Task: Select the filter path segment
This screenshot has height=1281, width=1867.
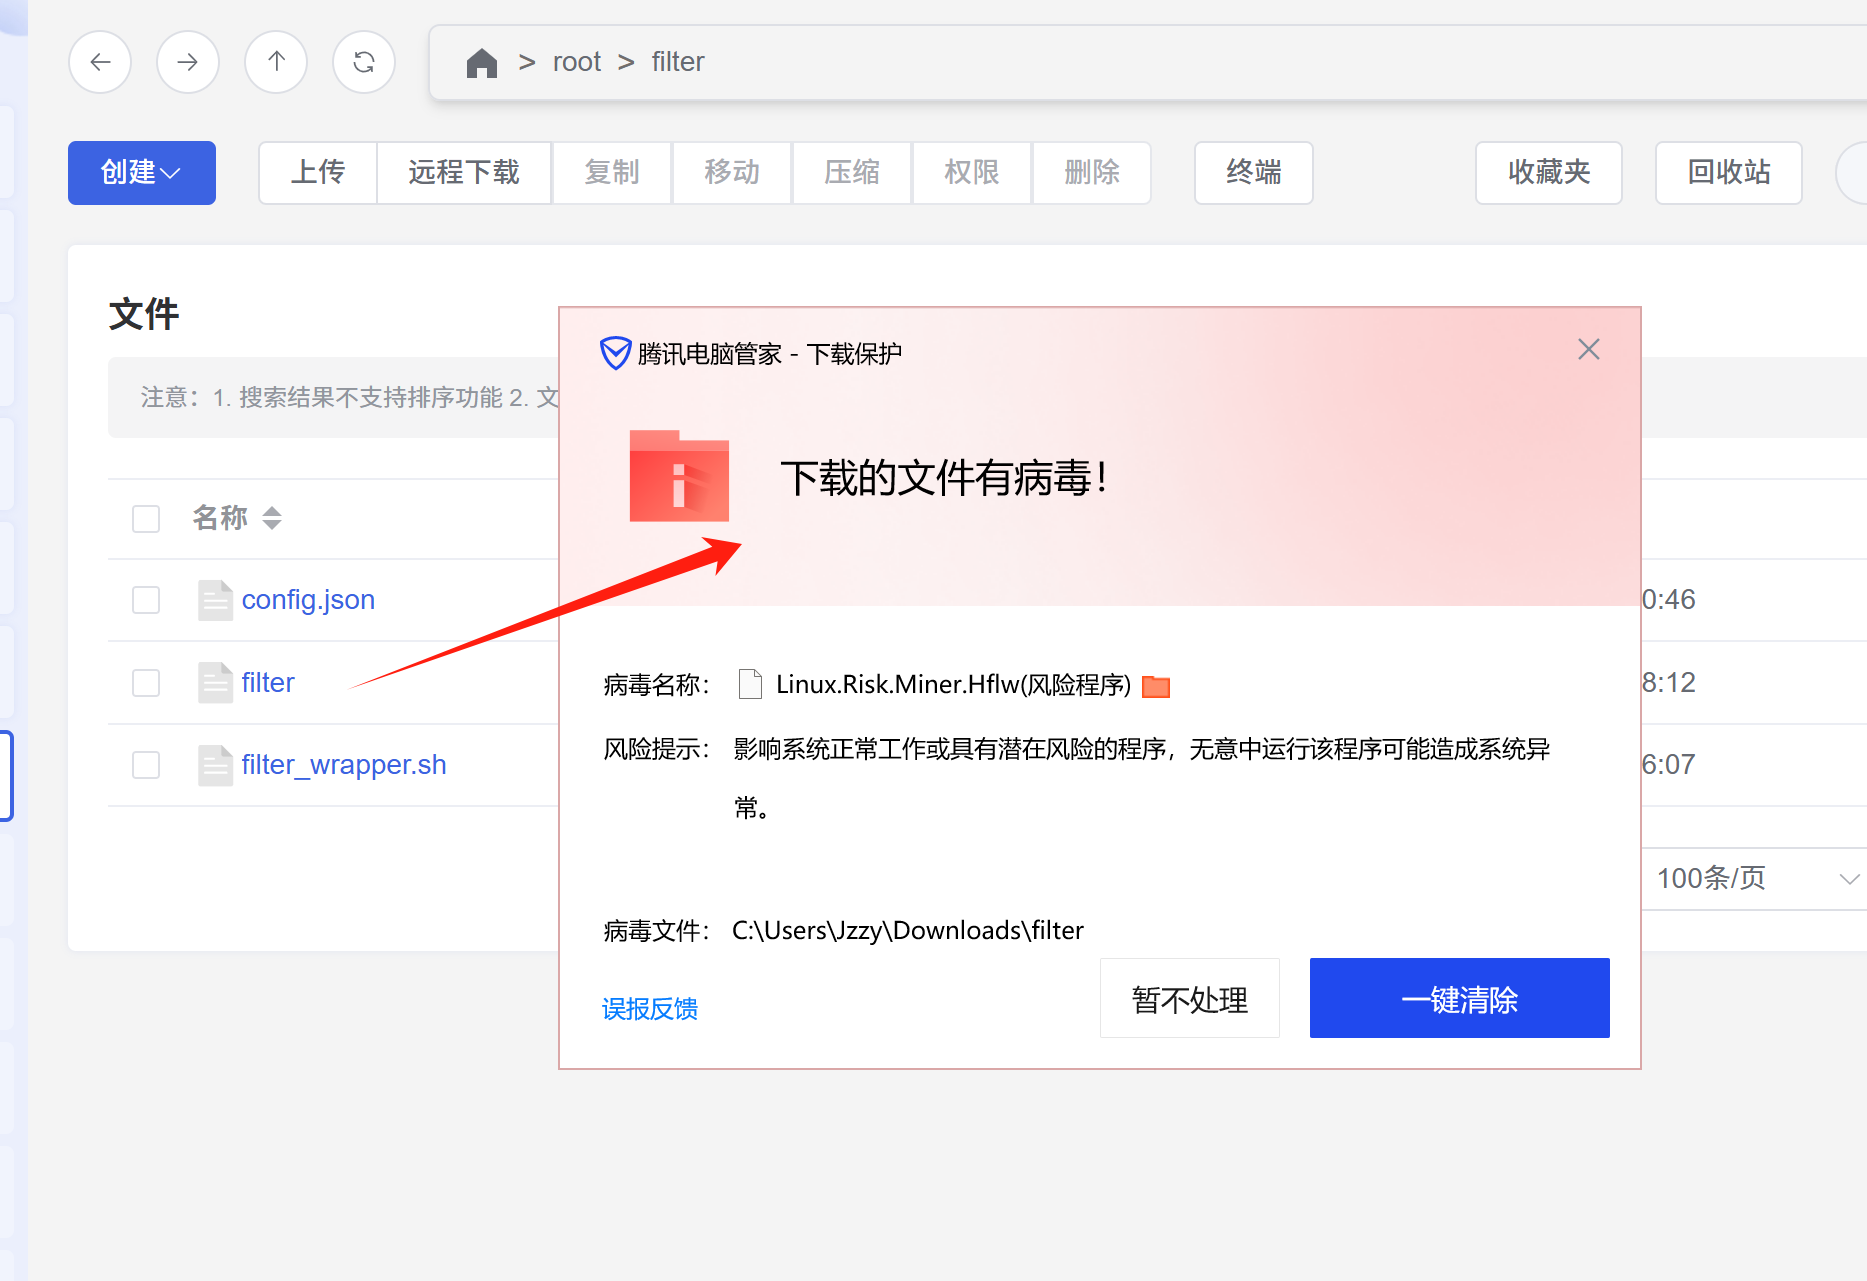Action: tap(678, 62)
